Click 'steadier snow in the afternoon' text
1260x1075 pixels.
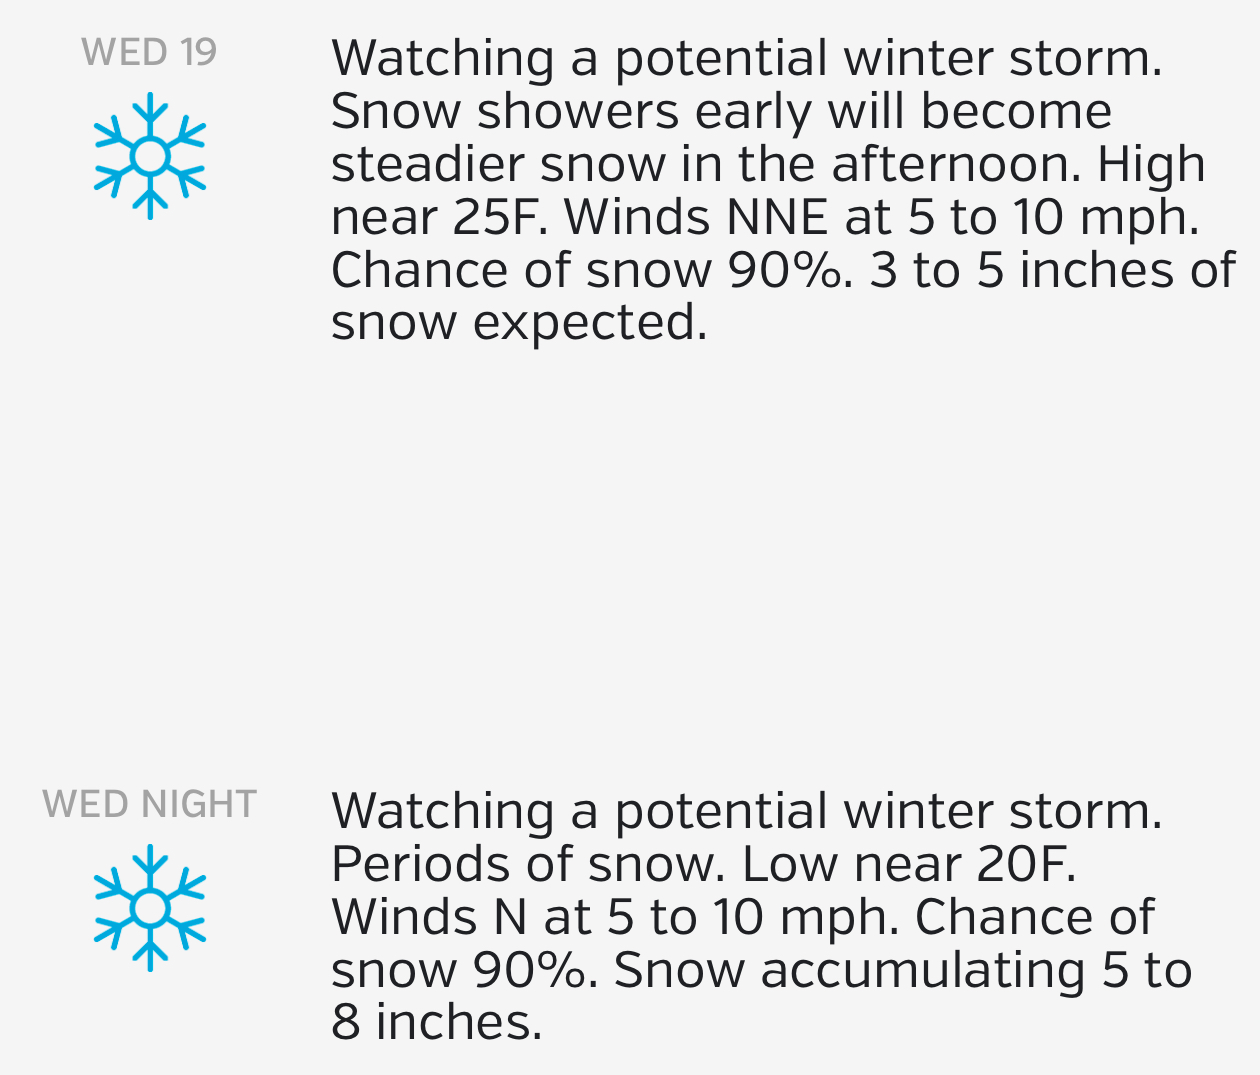707,164
